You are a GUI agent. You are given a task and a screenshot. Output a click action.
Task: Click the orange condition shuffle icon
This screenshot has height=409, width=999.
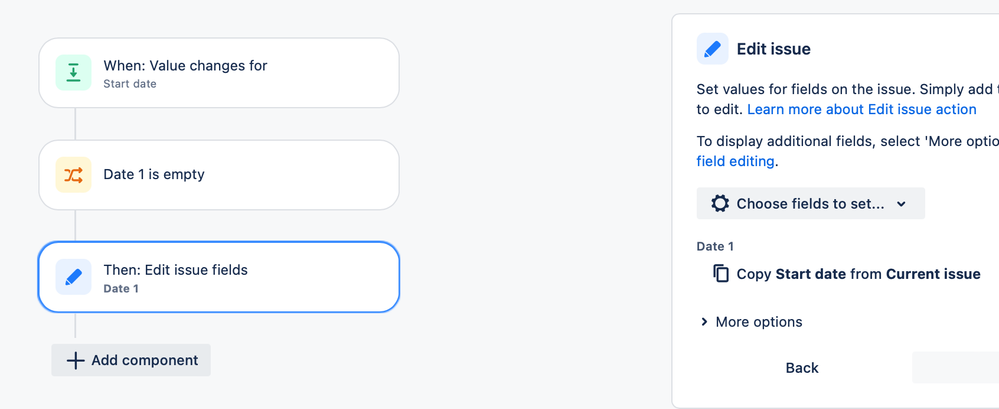click(73, 175)
